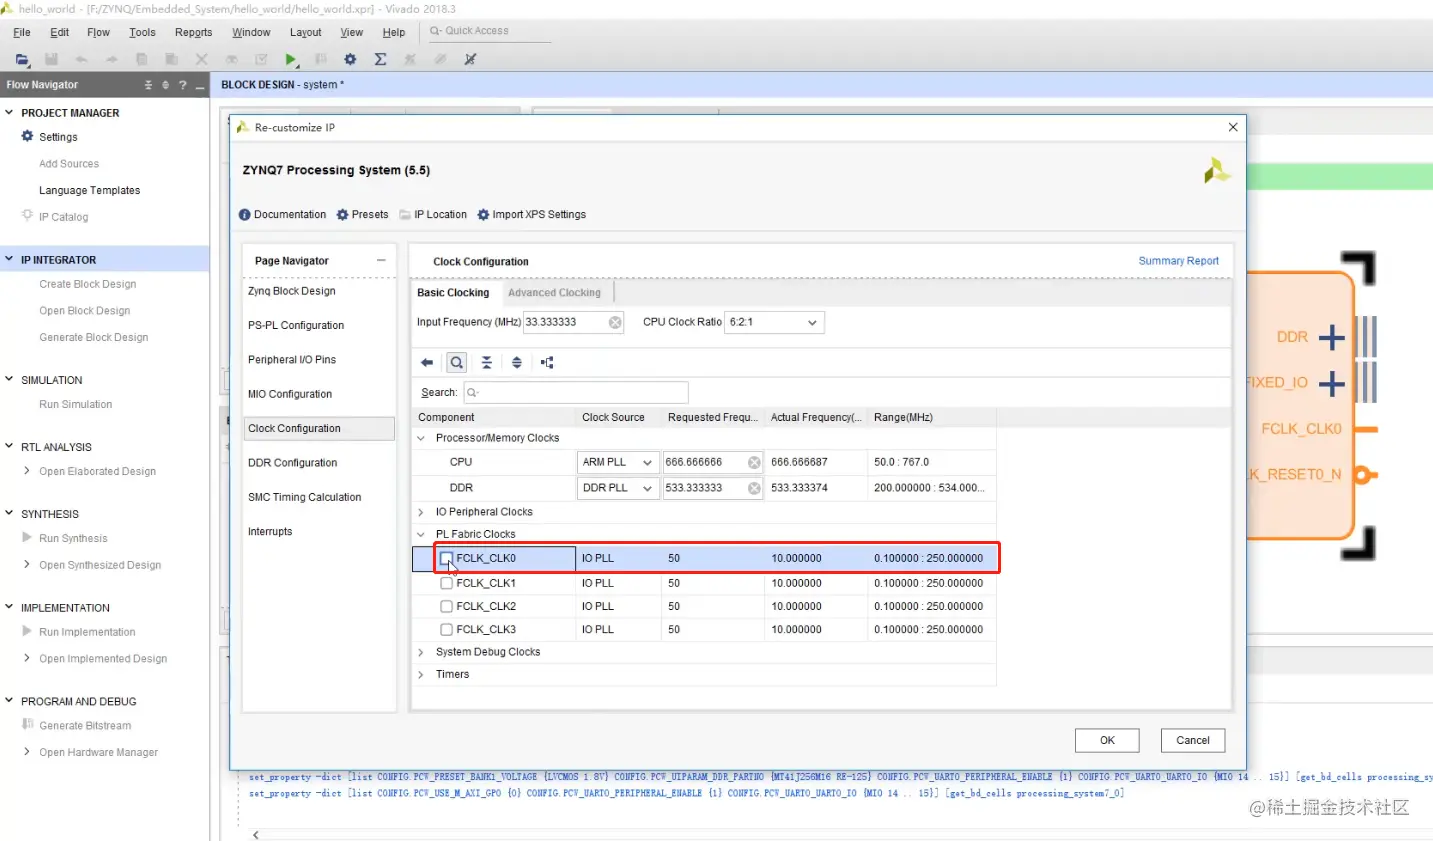Click the crossed-out tool icon in main toolbar

click(x=470, y=59)
